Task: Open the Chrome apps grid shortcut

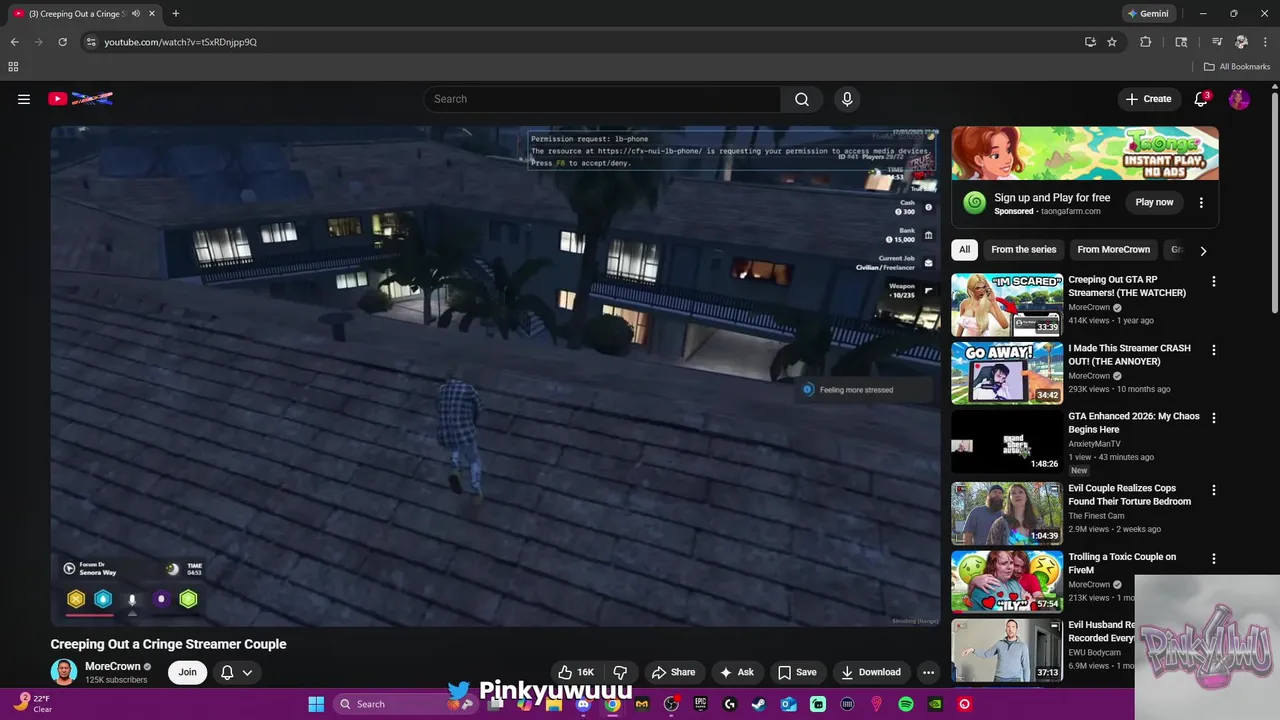Action: tap(13, 67)
